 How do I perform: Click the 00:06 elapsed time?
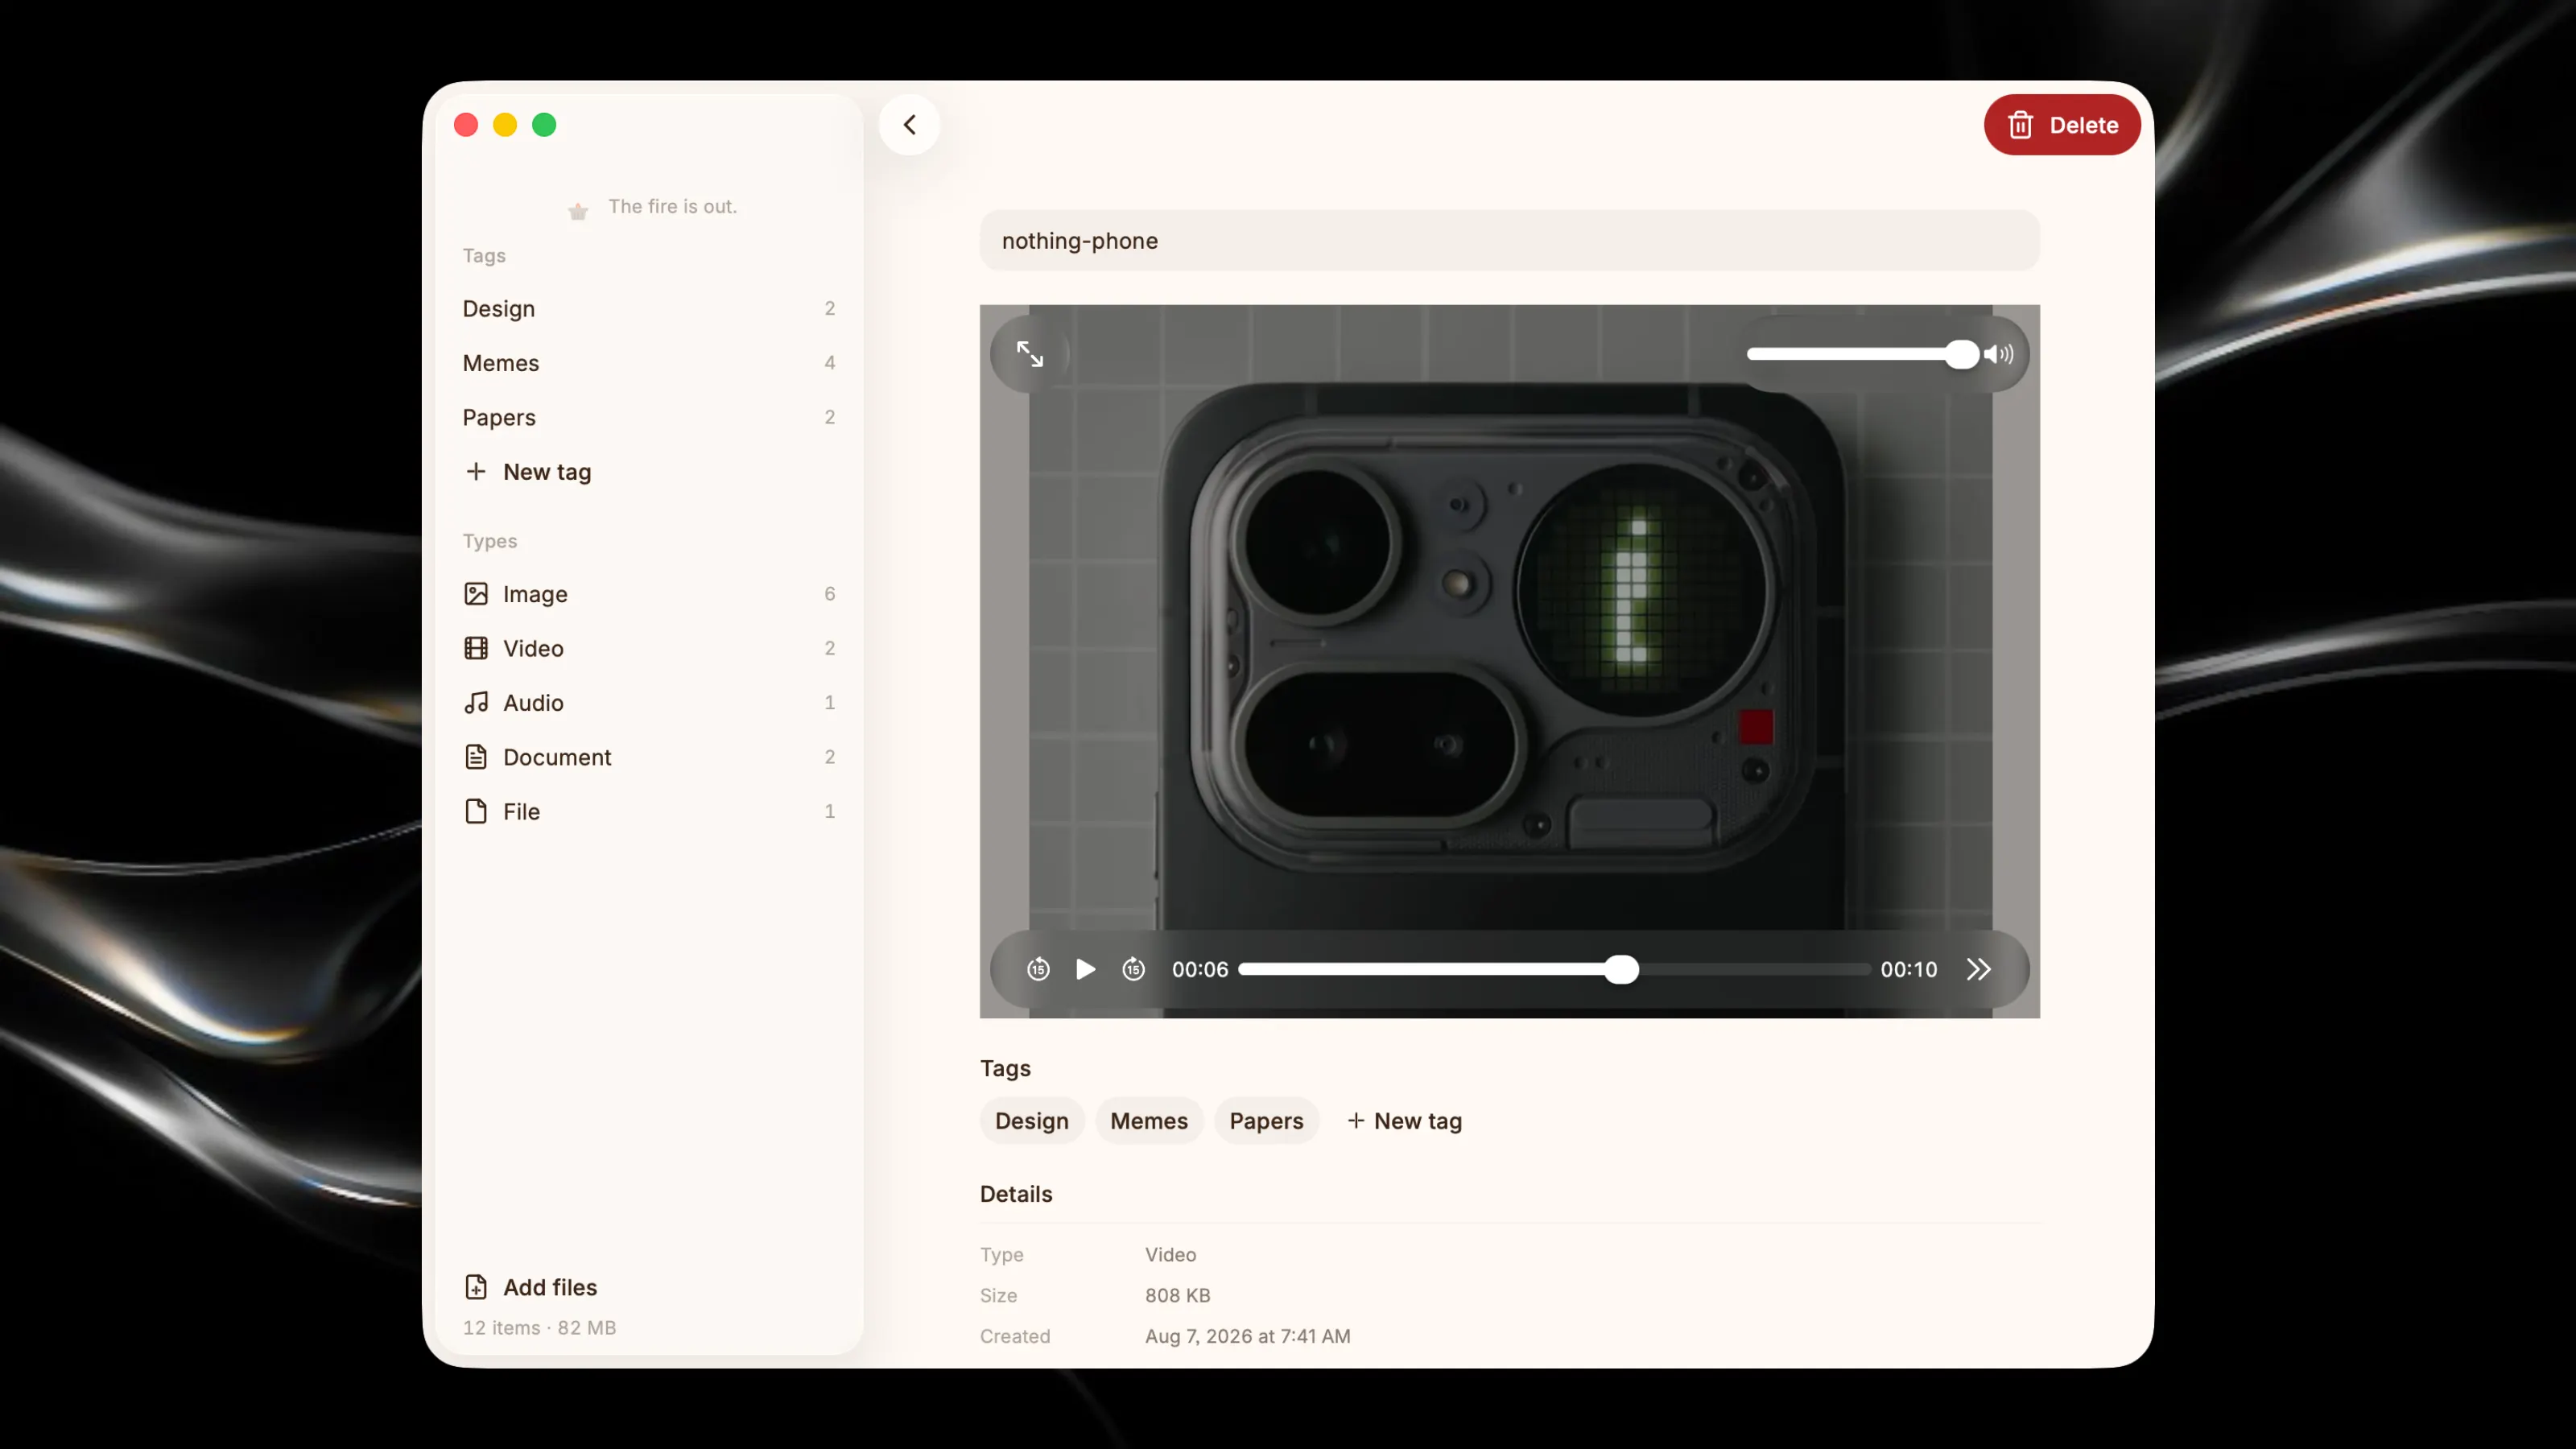1200,969
